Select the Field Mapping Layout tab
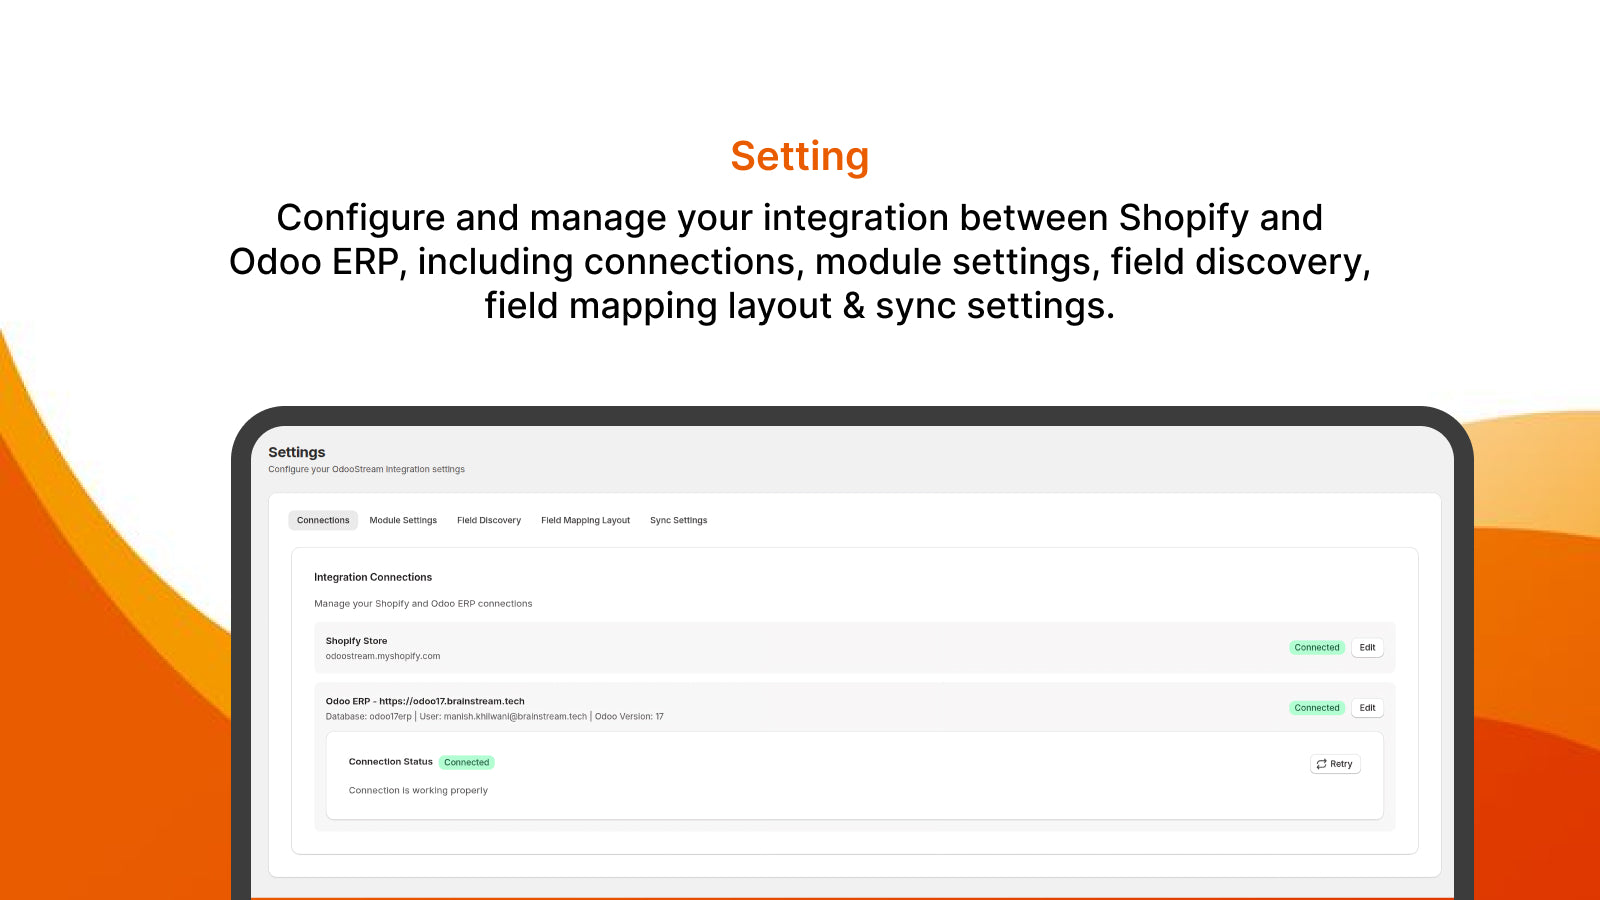1600x900 pixels. [x=585, y=520]
